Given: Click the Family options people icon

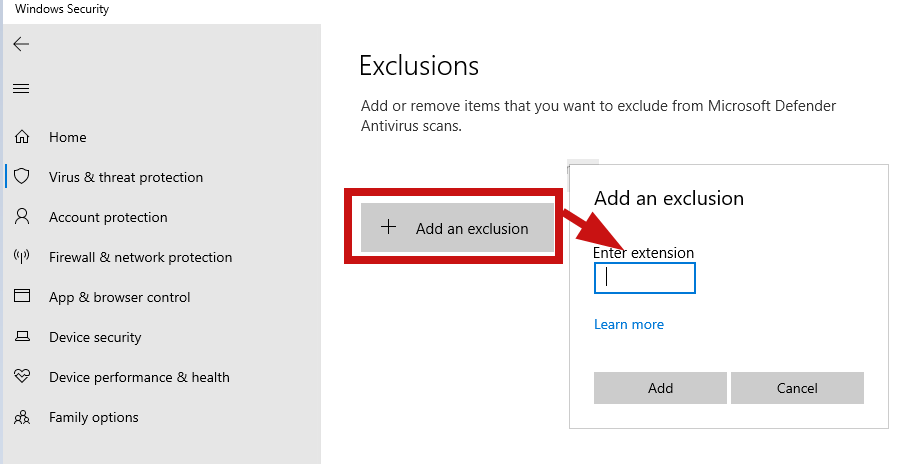Looking at the screenshot, I should click(21, 417).
